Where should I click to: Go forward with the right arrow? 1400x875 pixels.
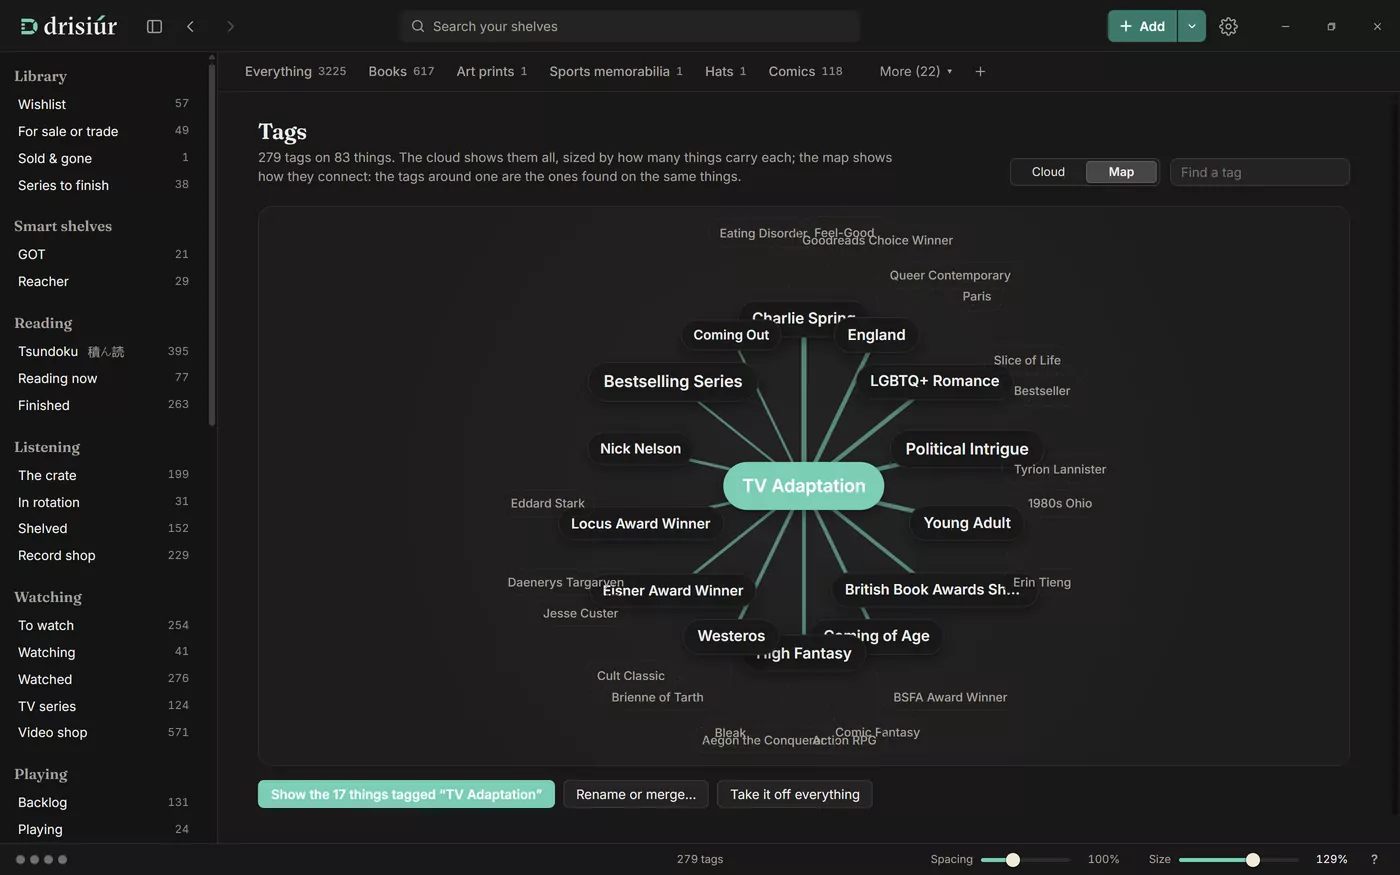230,26
